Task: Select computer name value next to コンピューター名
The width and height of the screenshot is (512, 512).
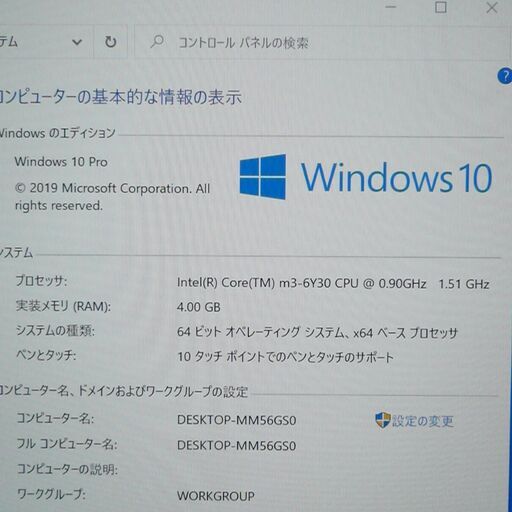Action: [x=236, y=420]
